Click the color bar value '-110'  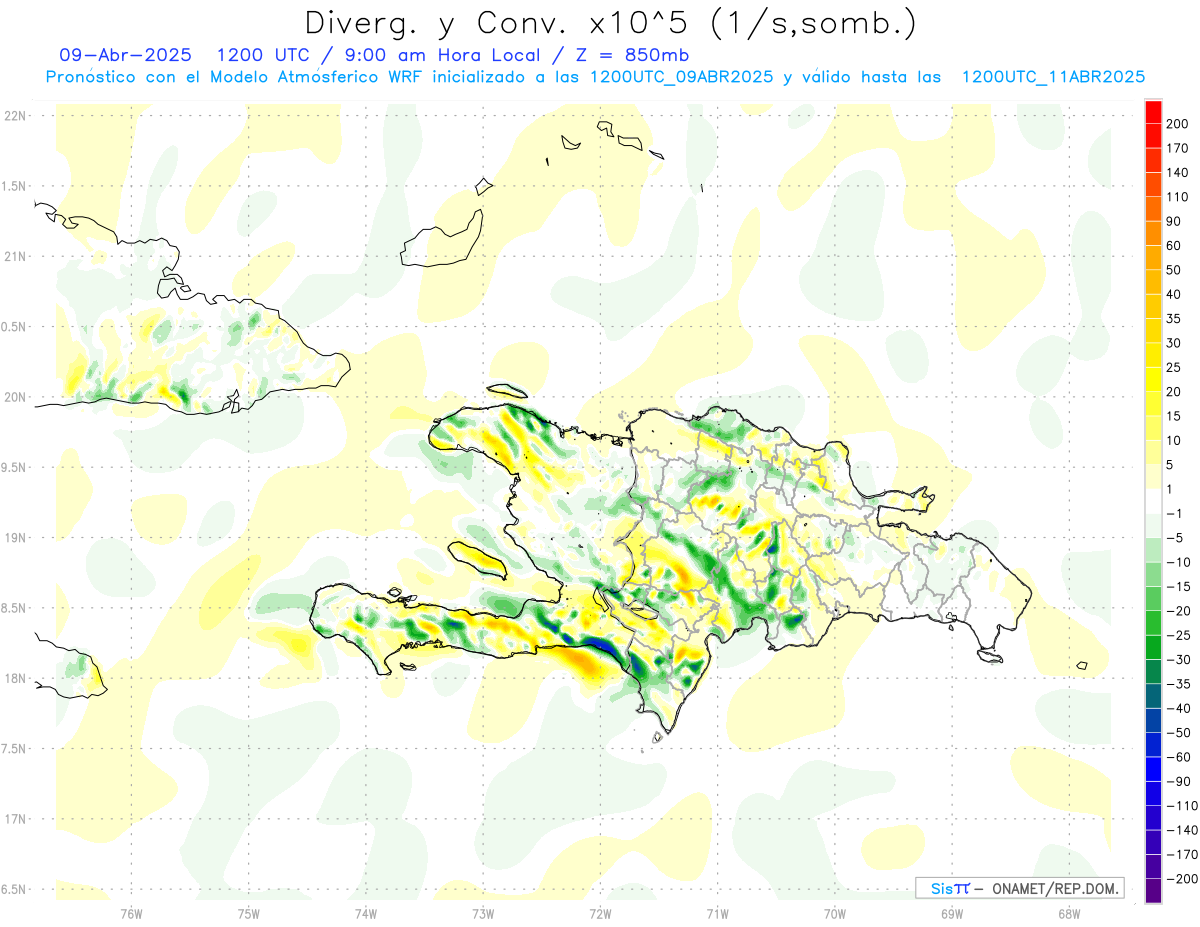1181,807
